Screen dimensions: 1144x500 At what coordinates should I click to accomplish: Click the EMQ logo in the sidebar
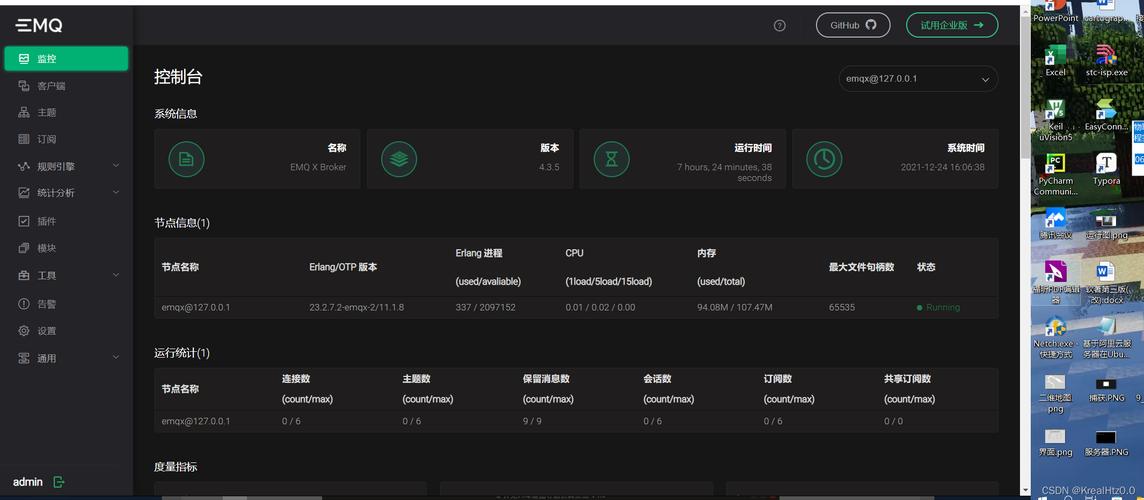(x=39, y=26)
